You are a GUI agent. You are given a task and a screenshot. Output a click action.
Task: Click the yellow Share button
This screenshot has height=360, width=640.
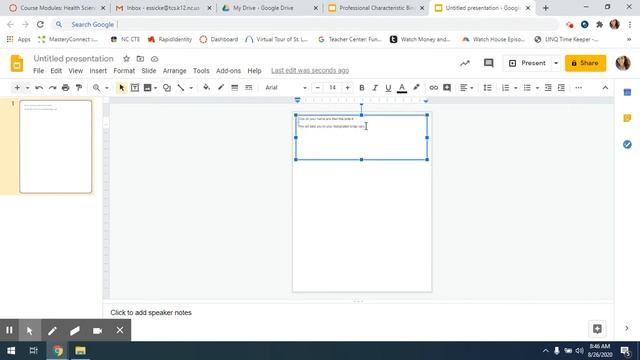point(585,63)
